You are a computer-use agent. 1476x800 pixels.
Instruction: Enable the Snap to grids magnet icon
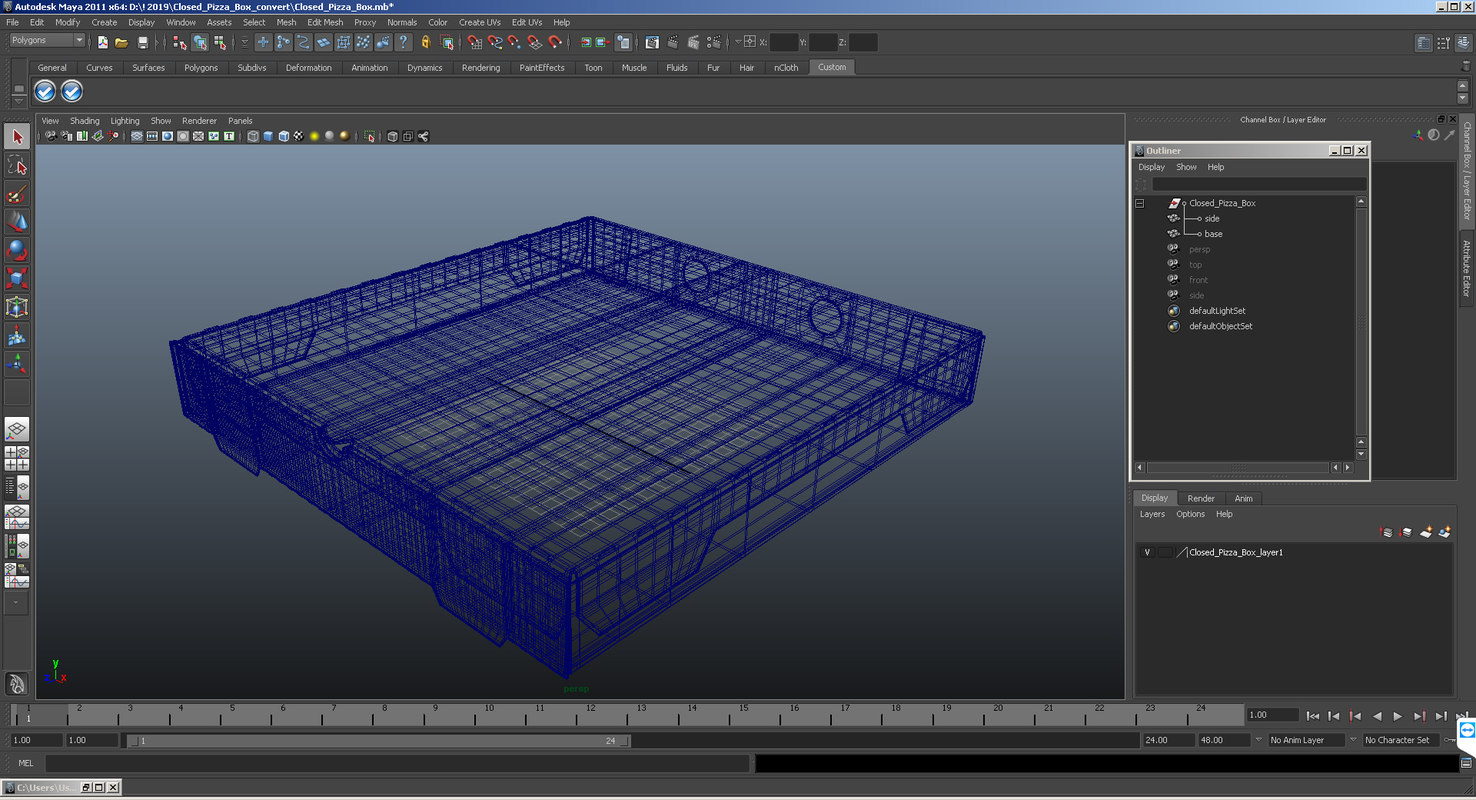tap(474, 43)
